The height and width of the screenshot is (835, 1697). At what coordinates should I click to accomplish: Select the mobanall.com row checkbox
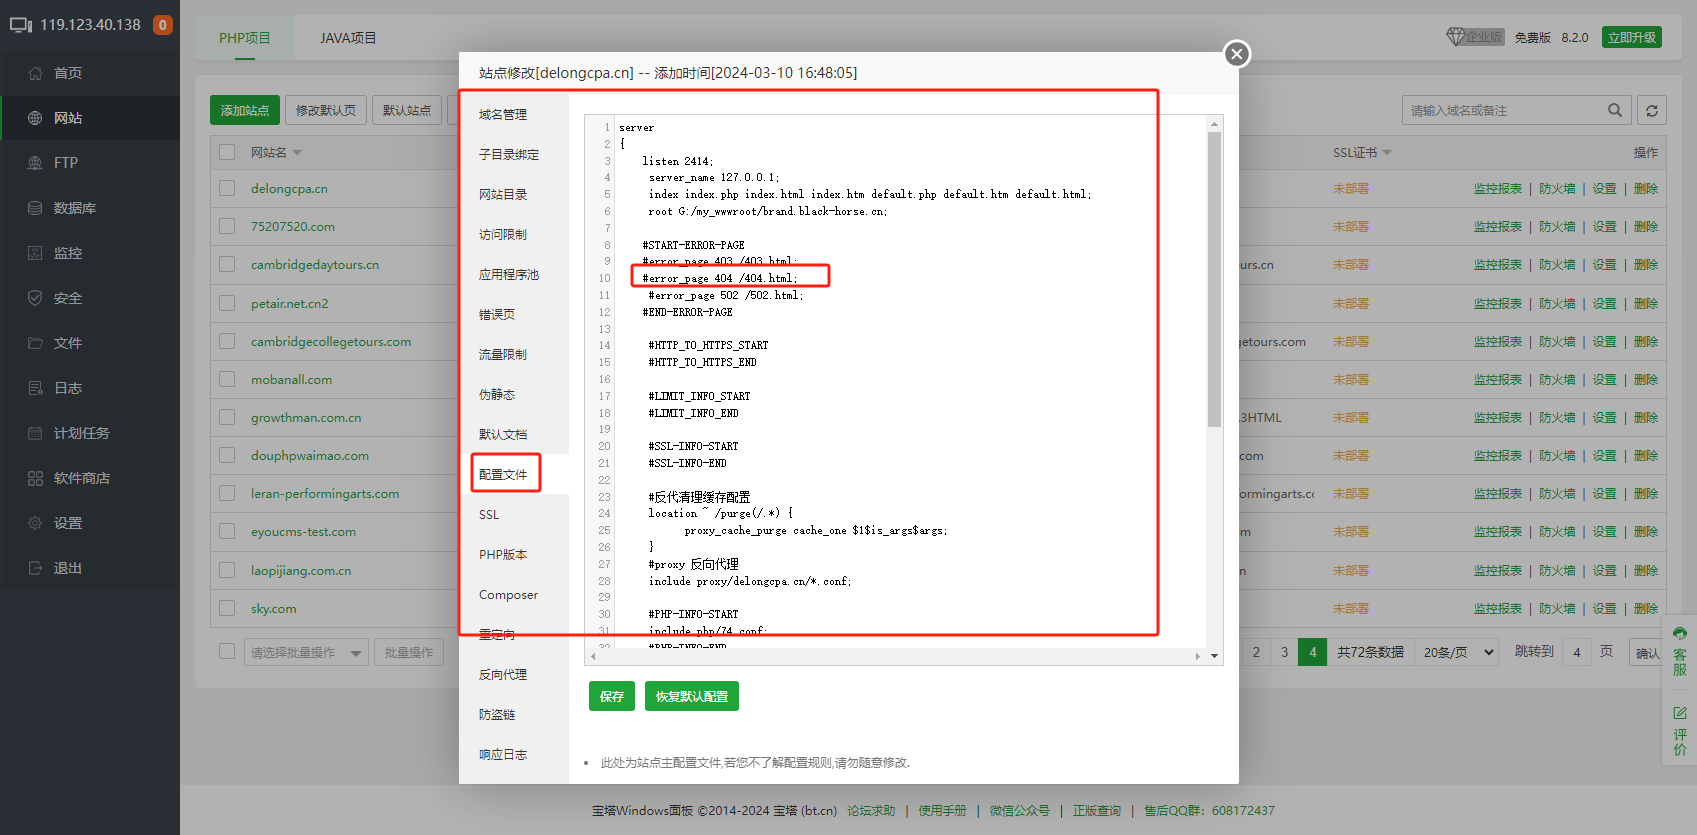pos(227,379)
